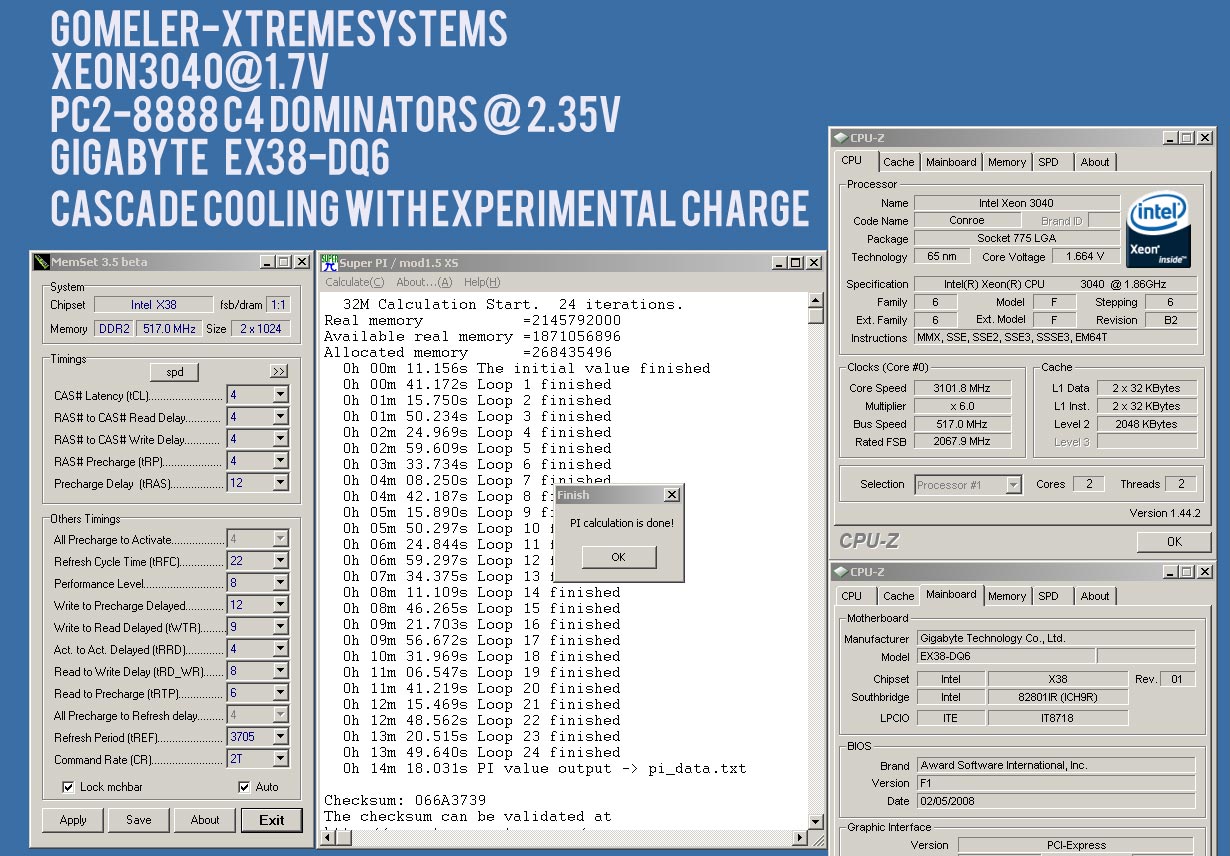Click OK in the Finish dialog
This screenshot has height=856, width=1230.
[x=618, y=557]
